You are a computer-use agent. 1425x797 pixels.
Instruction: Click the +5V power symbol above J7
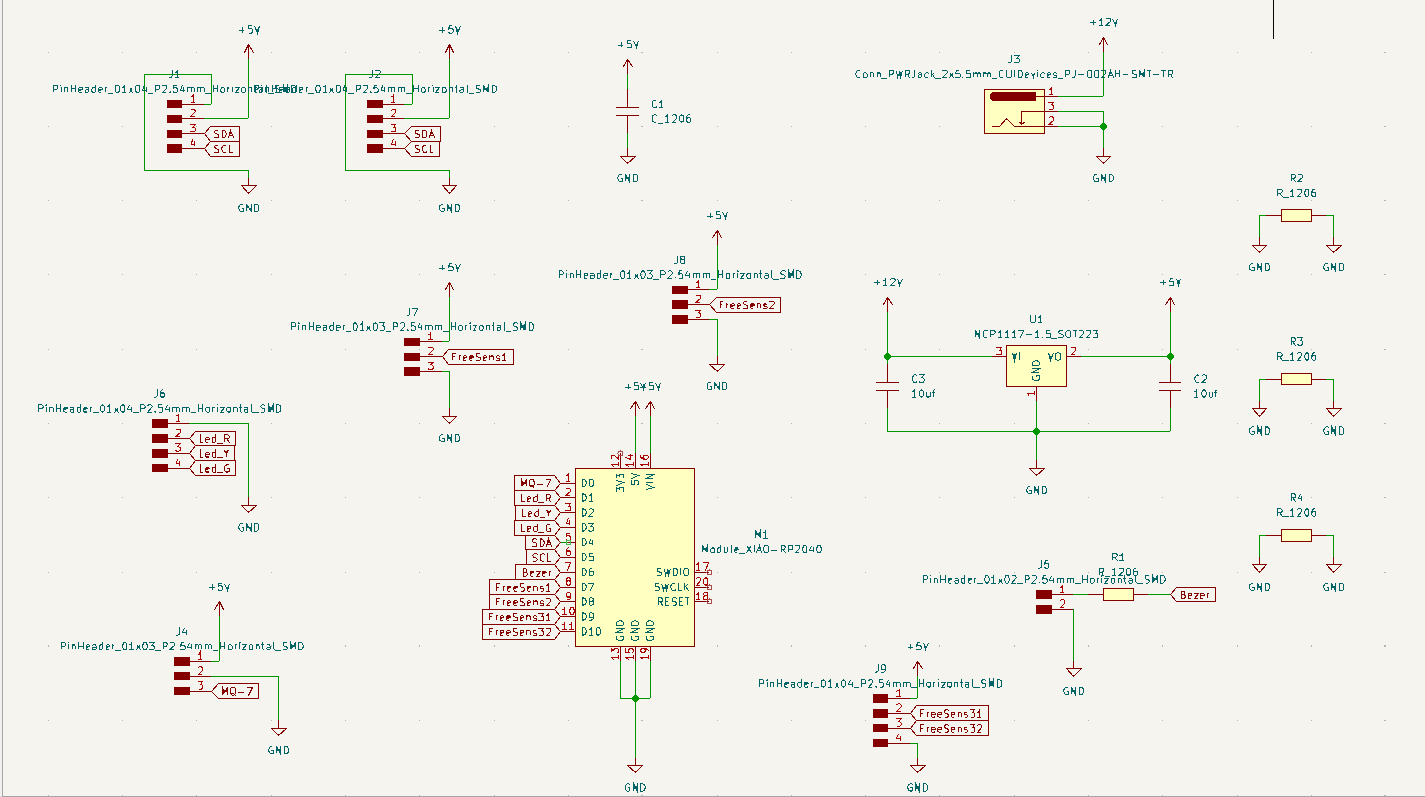[x=449, y=279]
